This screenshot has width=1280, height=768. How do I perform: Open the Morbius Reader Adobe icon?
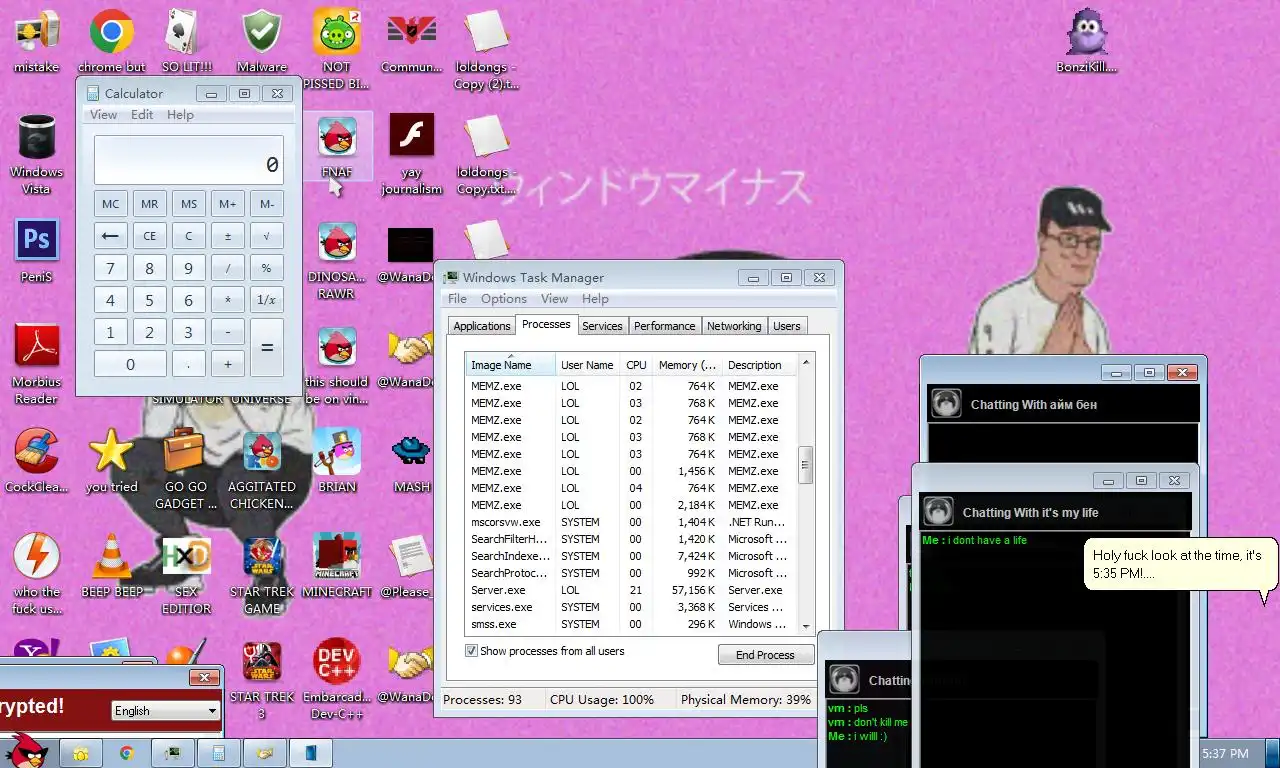click(37, 363)
